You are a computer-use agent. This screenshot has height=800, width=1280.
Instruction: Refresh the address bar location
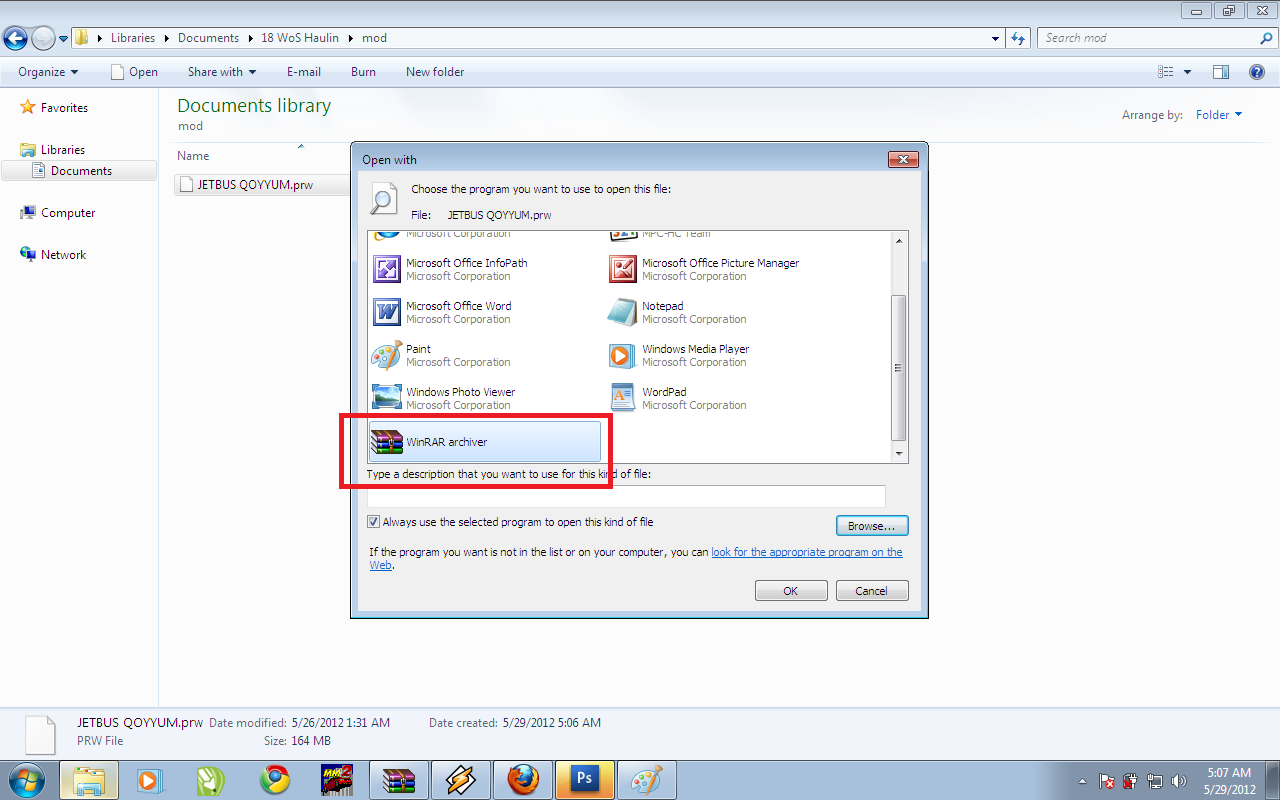(x=1019, y=38)
